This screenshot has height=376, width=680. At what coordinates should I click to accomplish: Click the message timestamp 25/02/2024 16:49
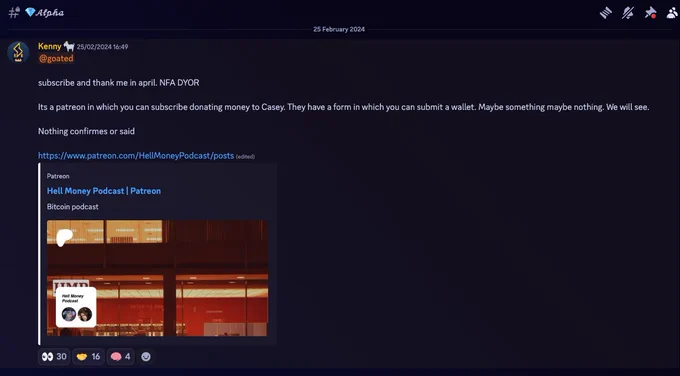coord(102,47)
